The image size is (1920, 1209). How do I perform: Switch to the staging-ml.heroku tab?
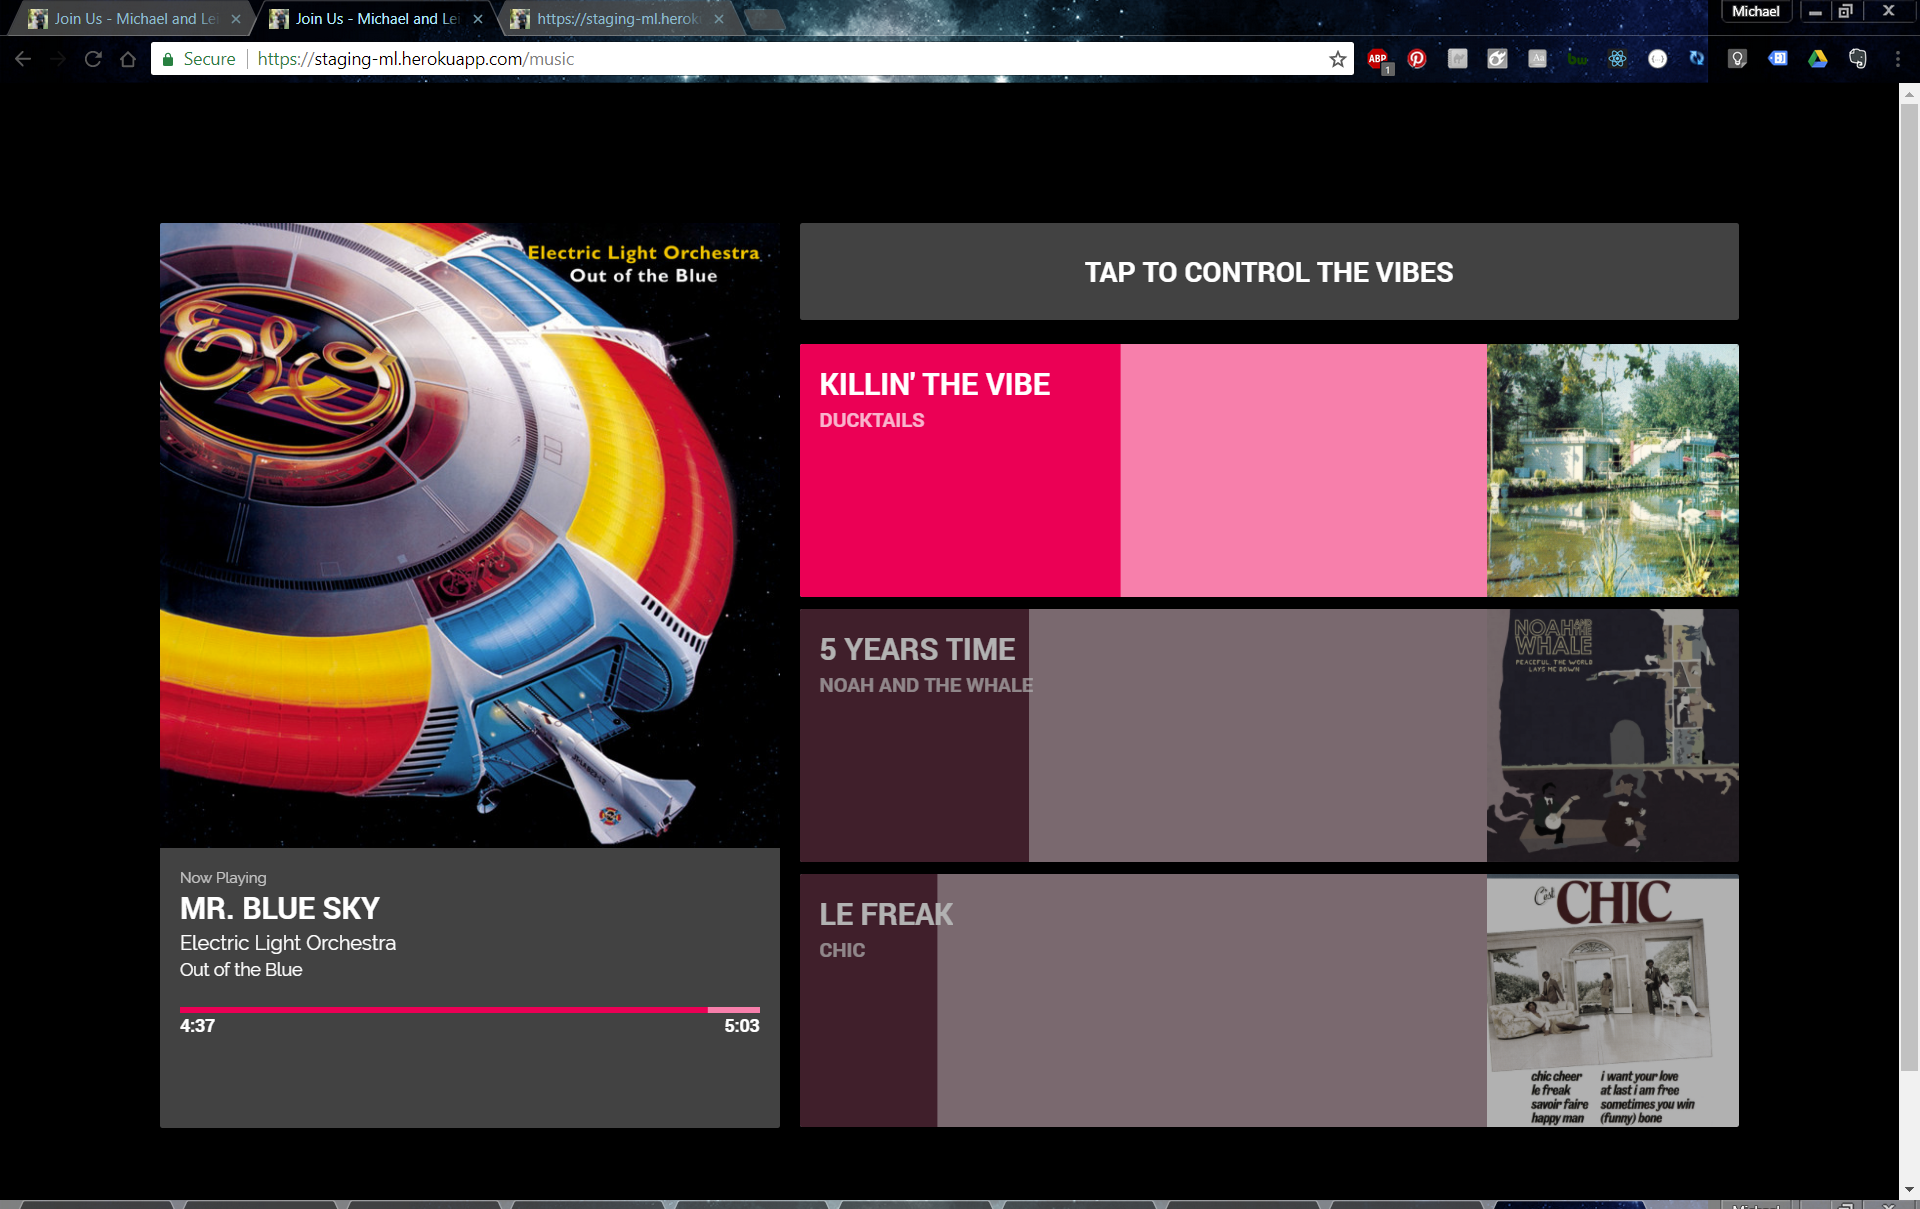[617, 19]
